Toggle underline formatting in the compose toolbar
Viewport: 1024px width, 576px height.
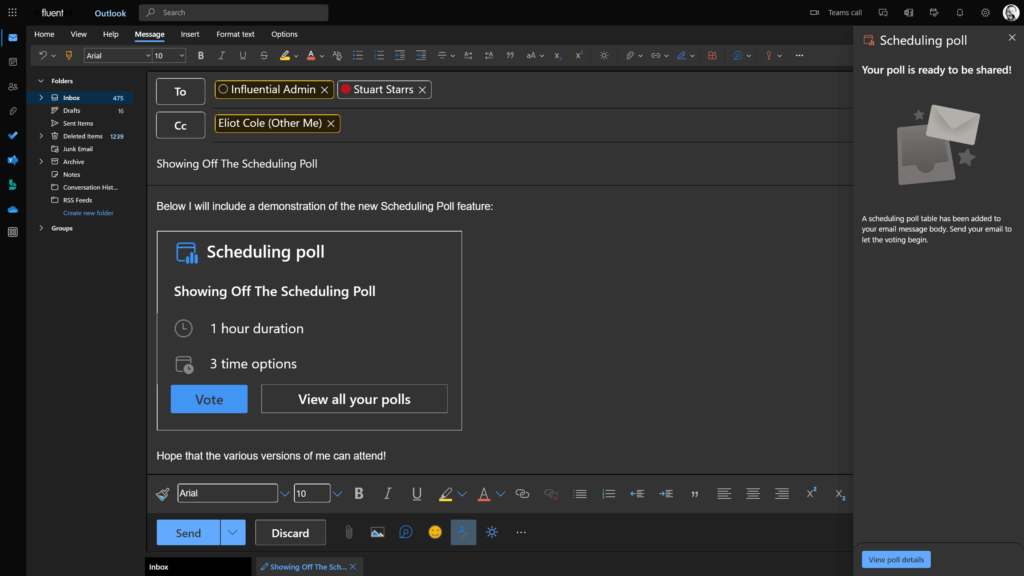pos(415,493)
